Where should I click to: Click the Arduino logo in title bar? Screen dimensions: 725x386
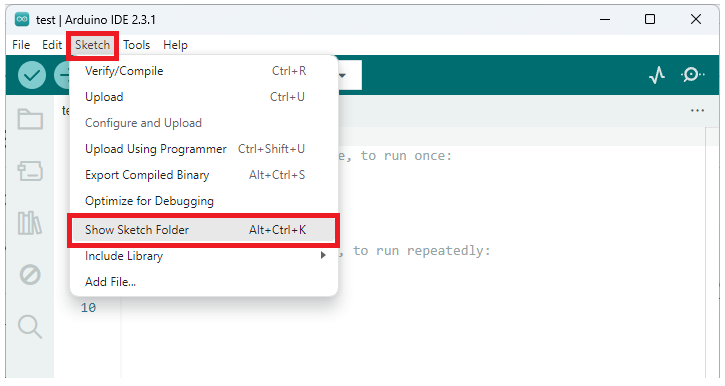coord(22,19)
